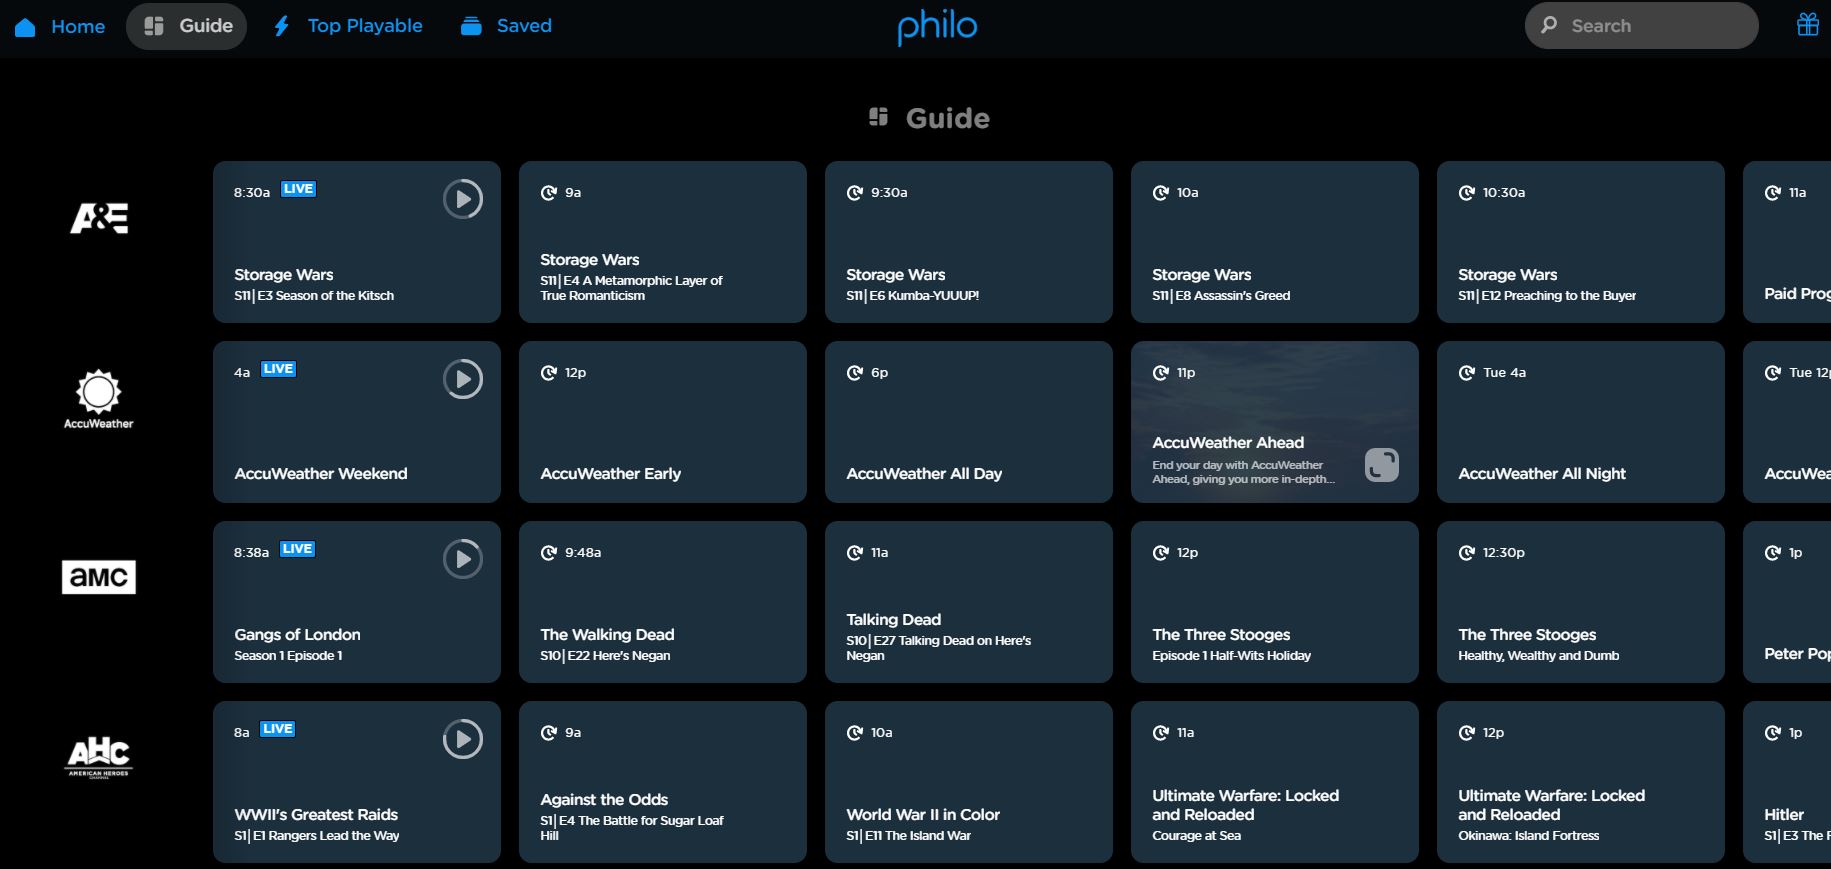The height and width of the screenshot is (869, 1831).
Task: Play live Storage Wars on A&E
Action: tap(462, 199)
